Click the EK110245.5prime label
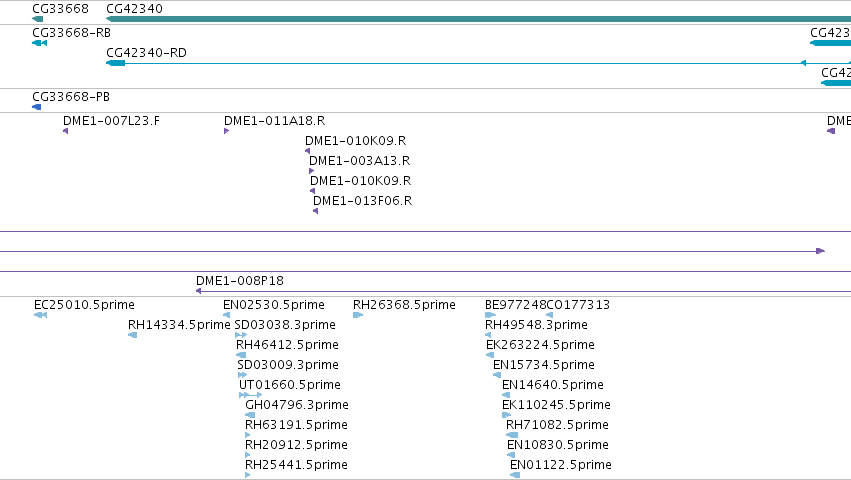Image resolution: width=851 pixels, height=480 pixels. coord(556,405)
